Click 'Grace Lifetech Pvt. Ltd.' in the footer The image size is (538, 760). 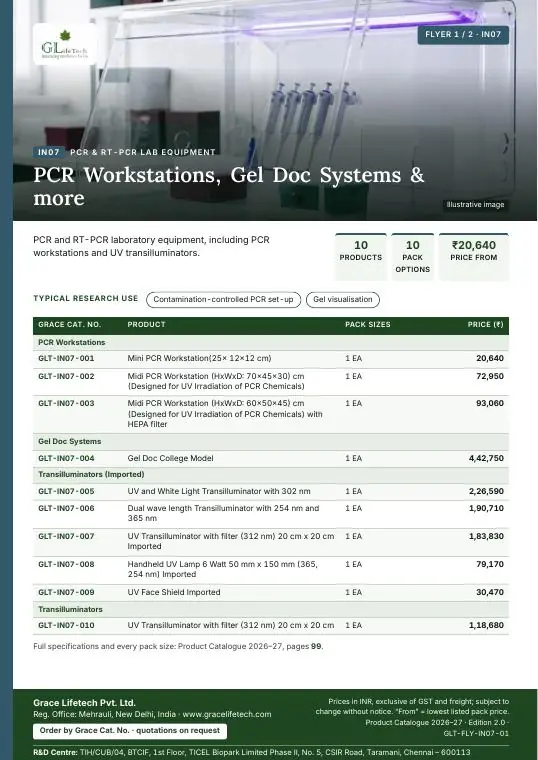(x=84, y=703)
